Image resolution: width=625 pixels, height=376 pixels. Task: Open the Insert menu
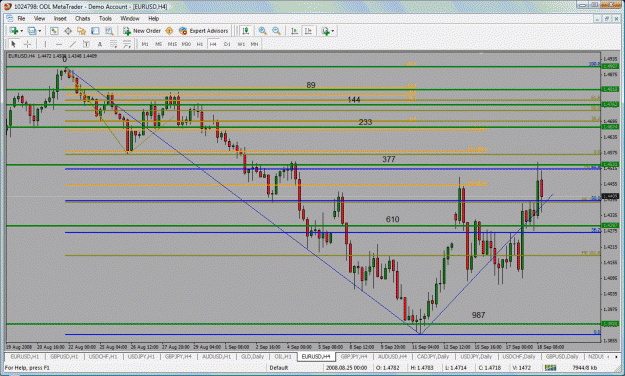pyautogui.click(x=60, y=18)
